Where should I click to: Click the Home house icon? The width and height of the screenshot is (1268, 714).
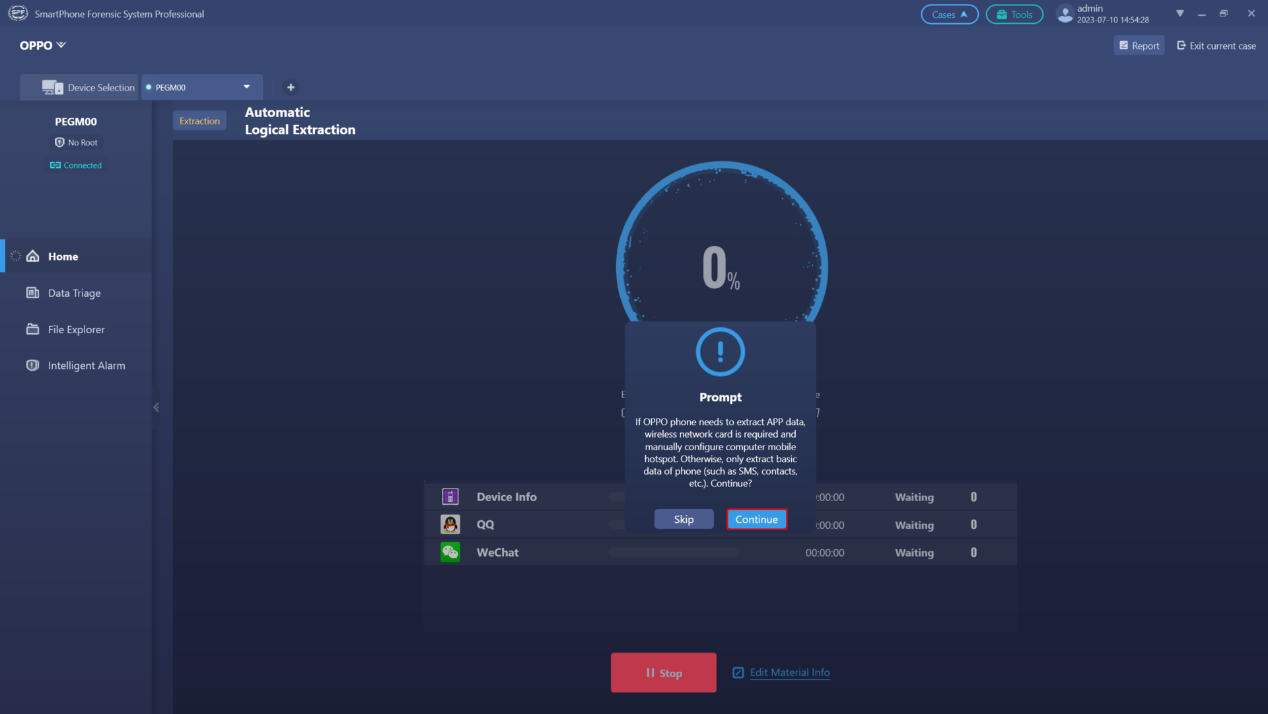[x=33, y=257]
